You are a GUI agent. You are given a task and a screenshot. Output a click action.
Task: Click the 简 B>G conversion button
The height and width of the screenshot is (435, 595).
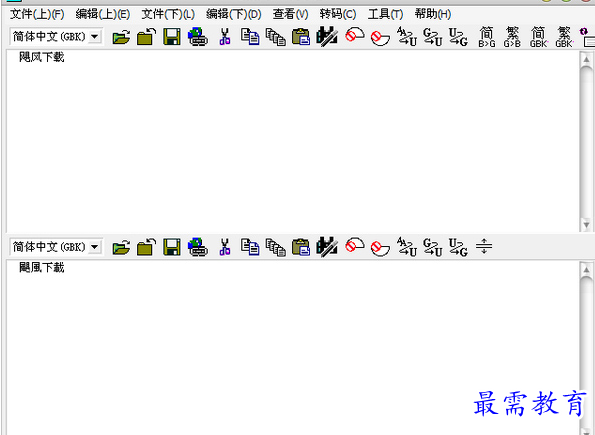tap(486, 37)
